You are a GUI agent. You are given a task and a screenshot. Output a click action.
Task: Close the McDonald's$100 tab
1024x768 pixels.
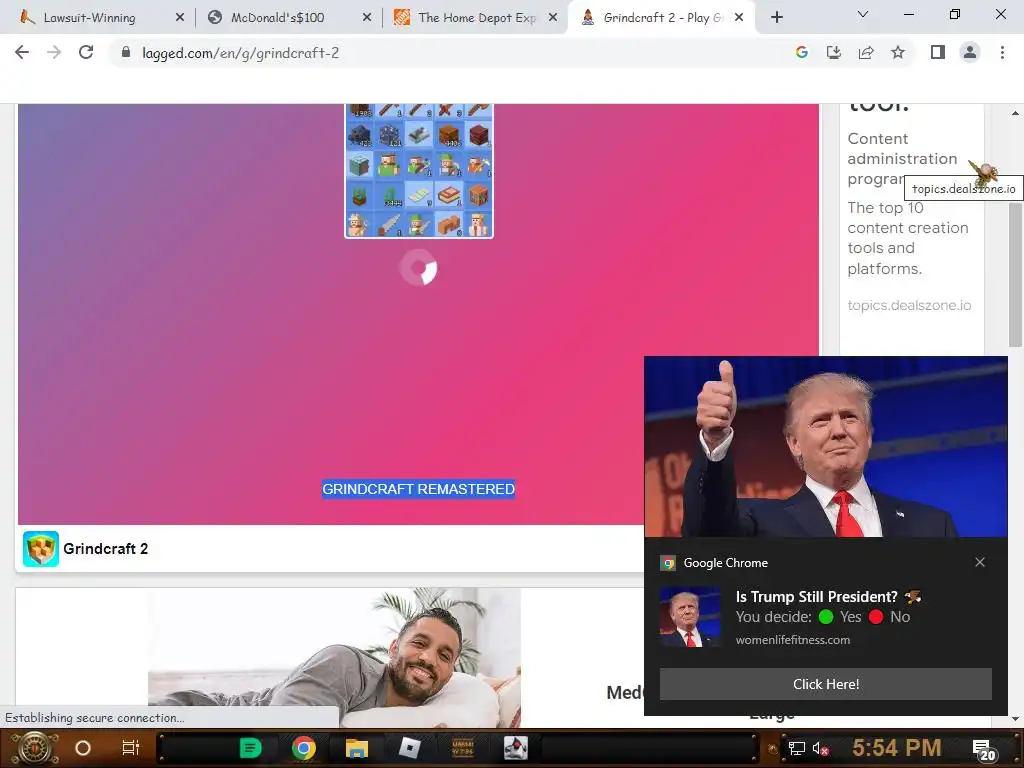tap(367, 18)
